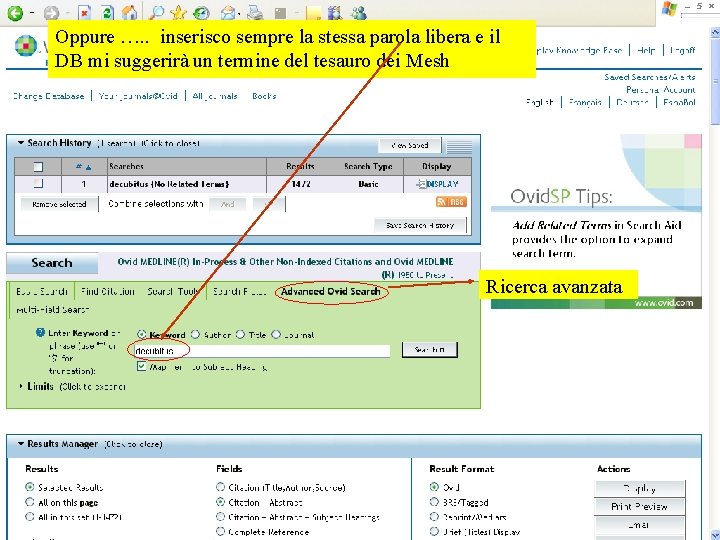Choose Complete Reference field option
Viewport: 720px width, 540px height.
coord(220,531)
